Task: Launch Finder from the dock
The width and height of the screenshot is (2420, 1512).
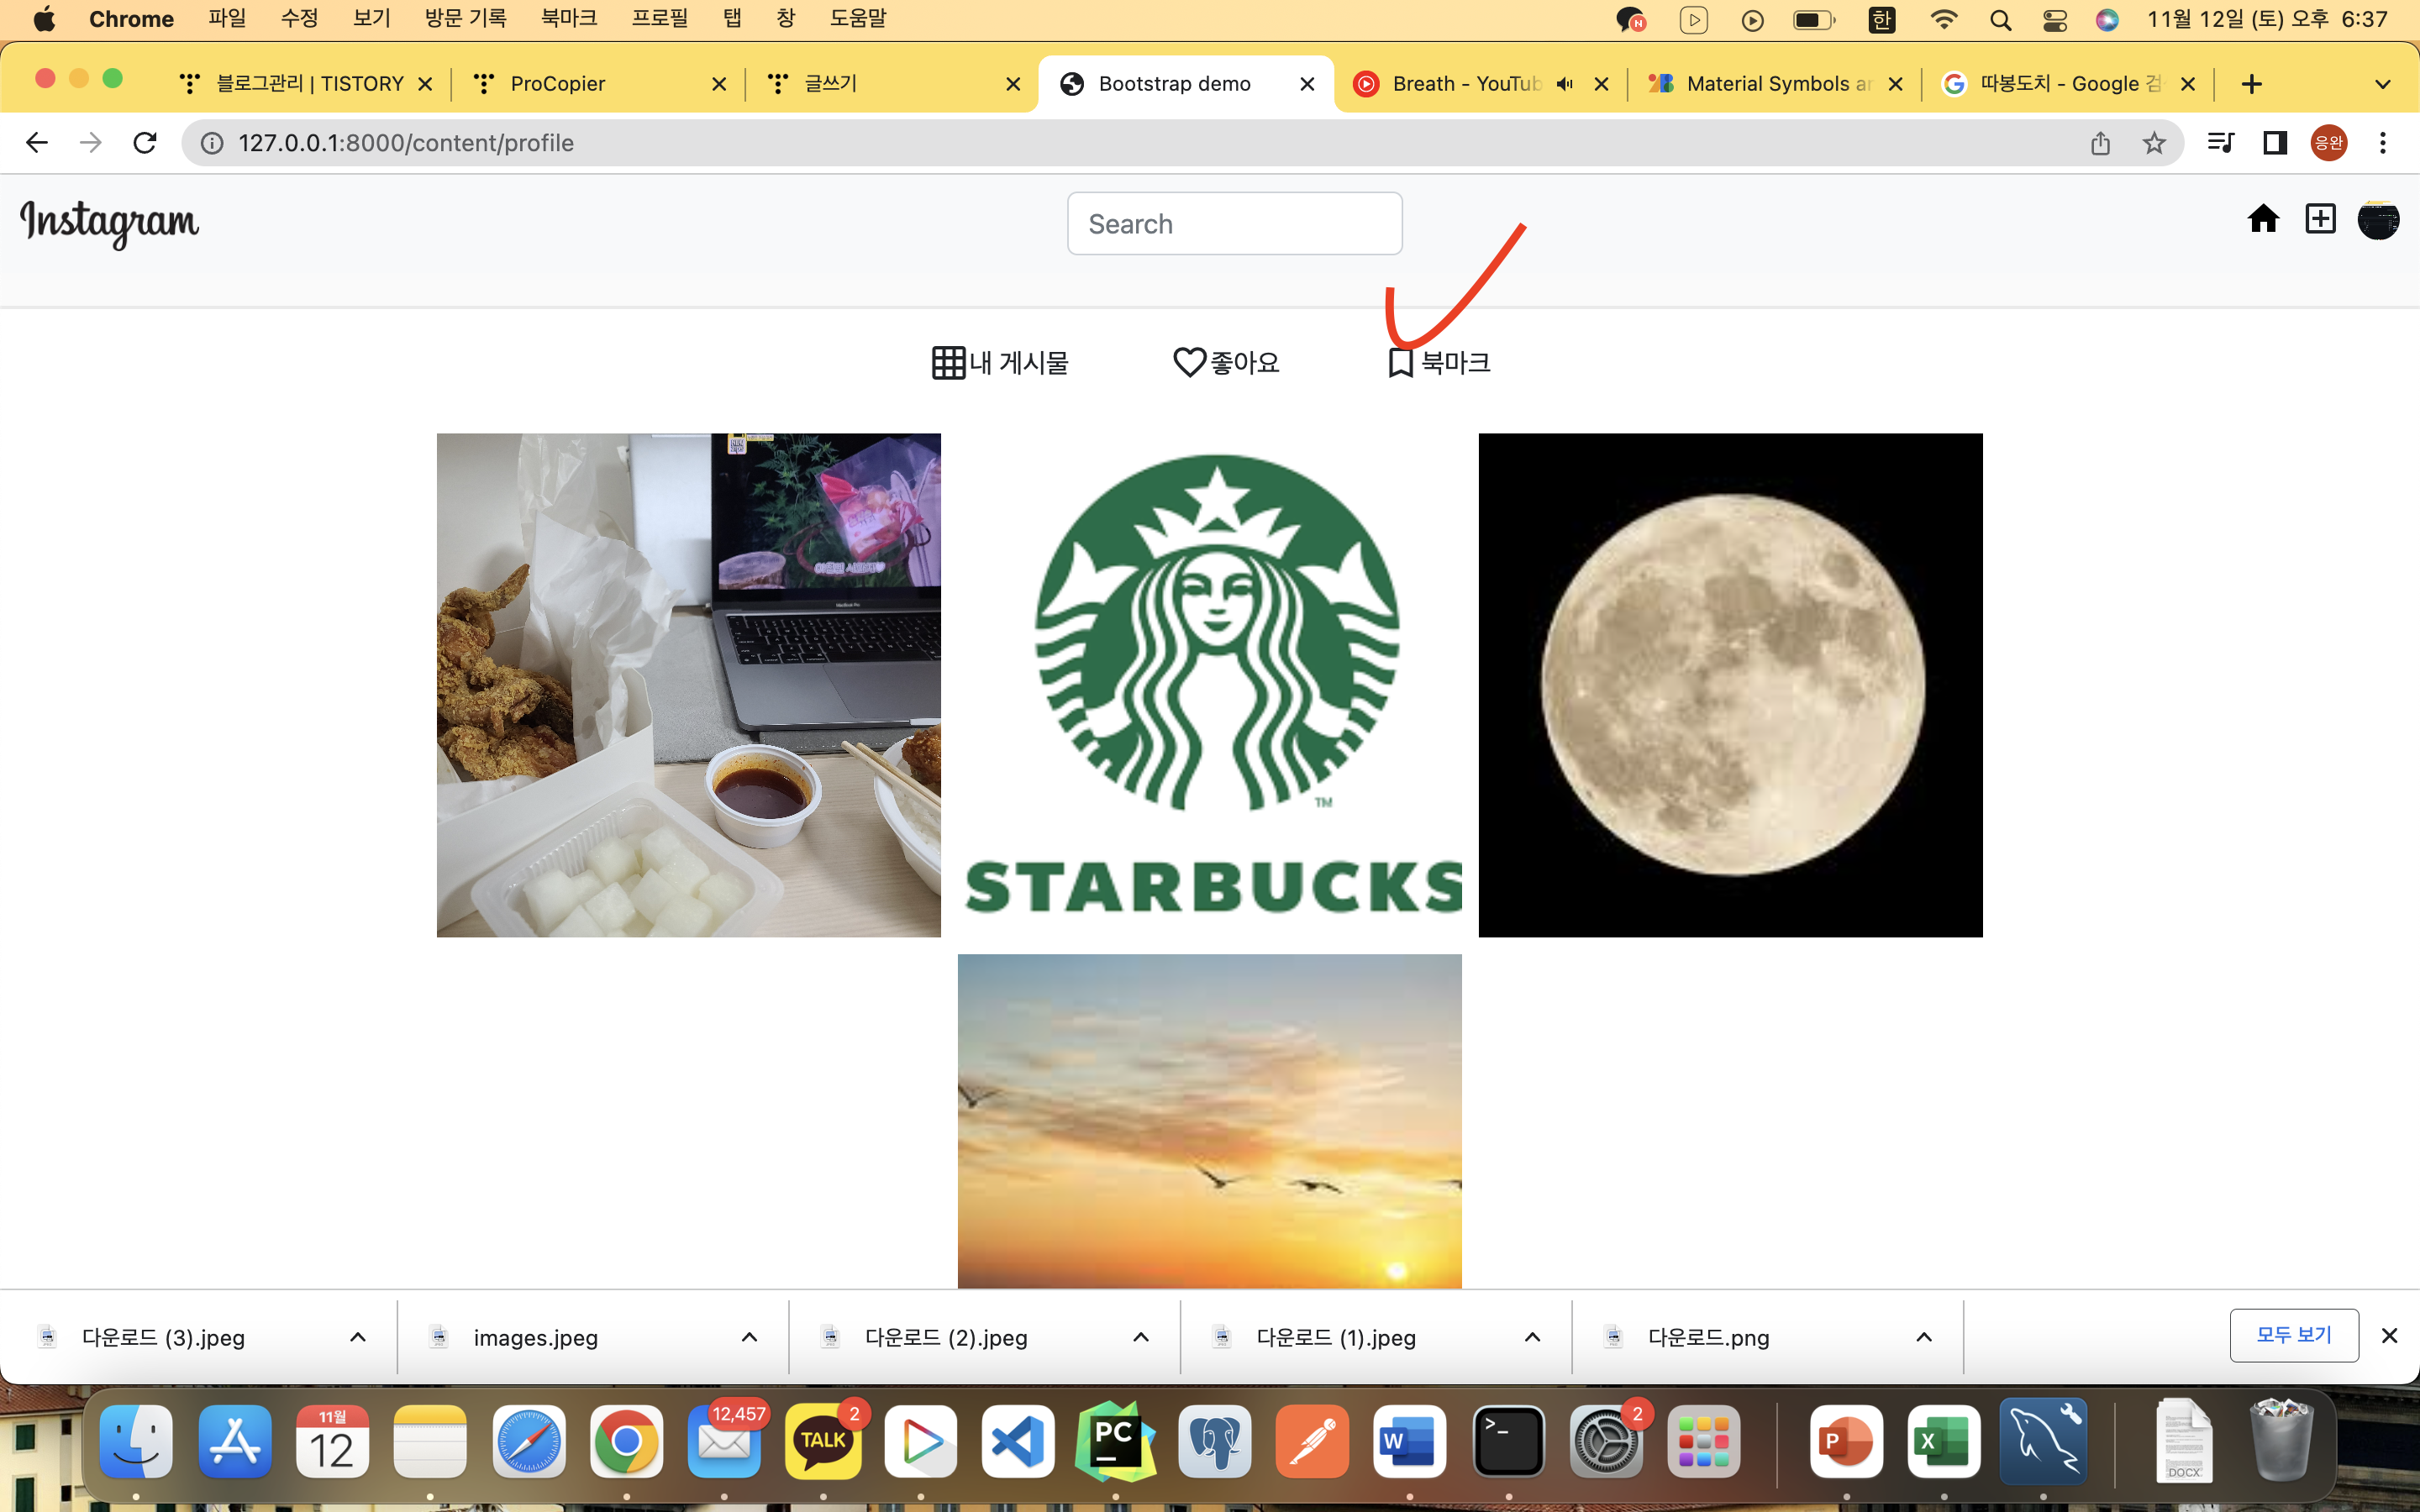Action: 136,1441
